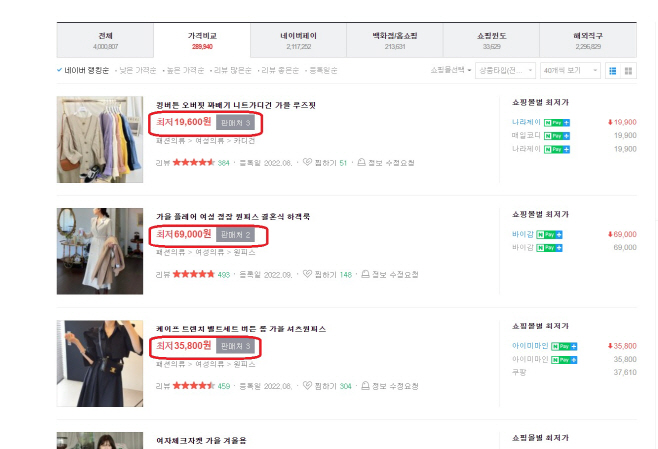The width and height of the screenshot is (658, 449).
Task: Open the 전체 tab
Action: [105, 41]
